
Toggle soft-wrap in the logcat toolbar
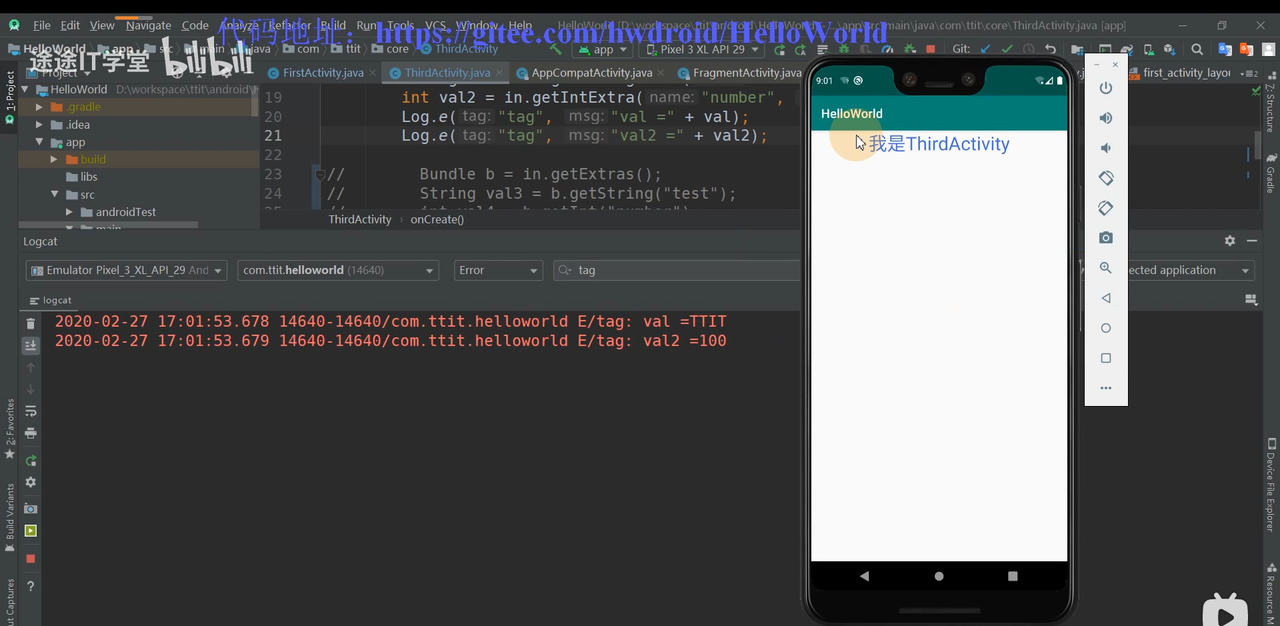(x=31, y=411)
